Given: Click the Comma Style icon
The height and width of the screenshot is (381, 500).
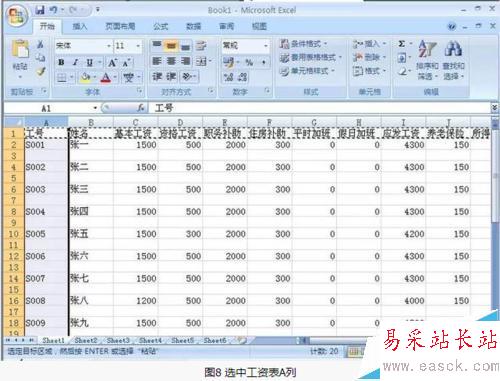Looking at the screenshot, I should pos(264,62).
